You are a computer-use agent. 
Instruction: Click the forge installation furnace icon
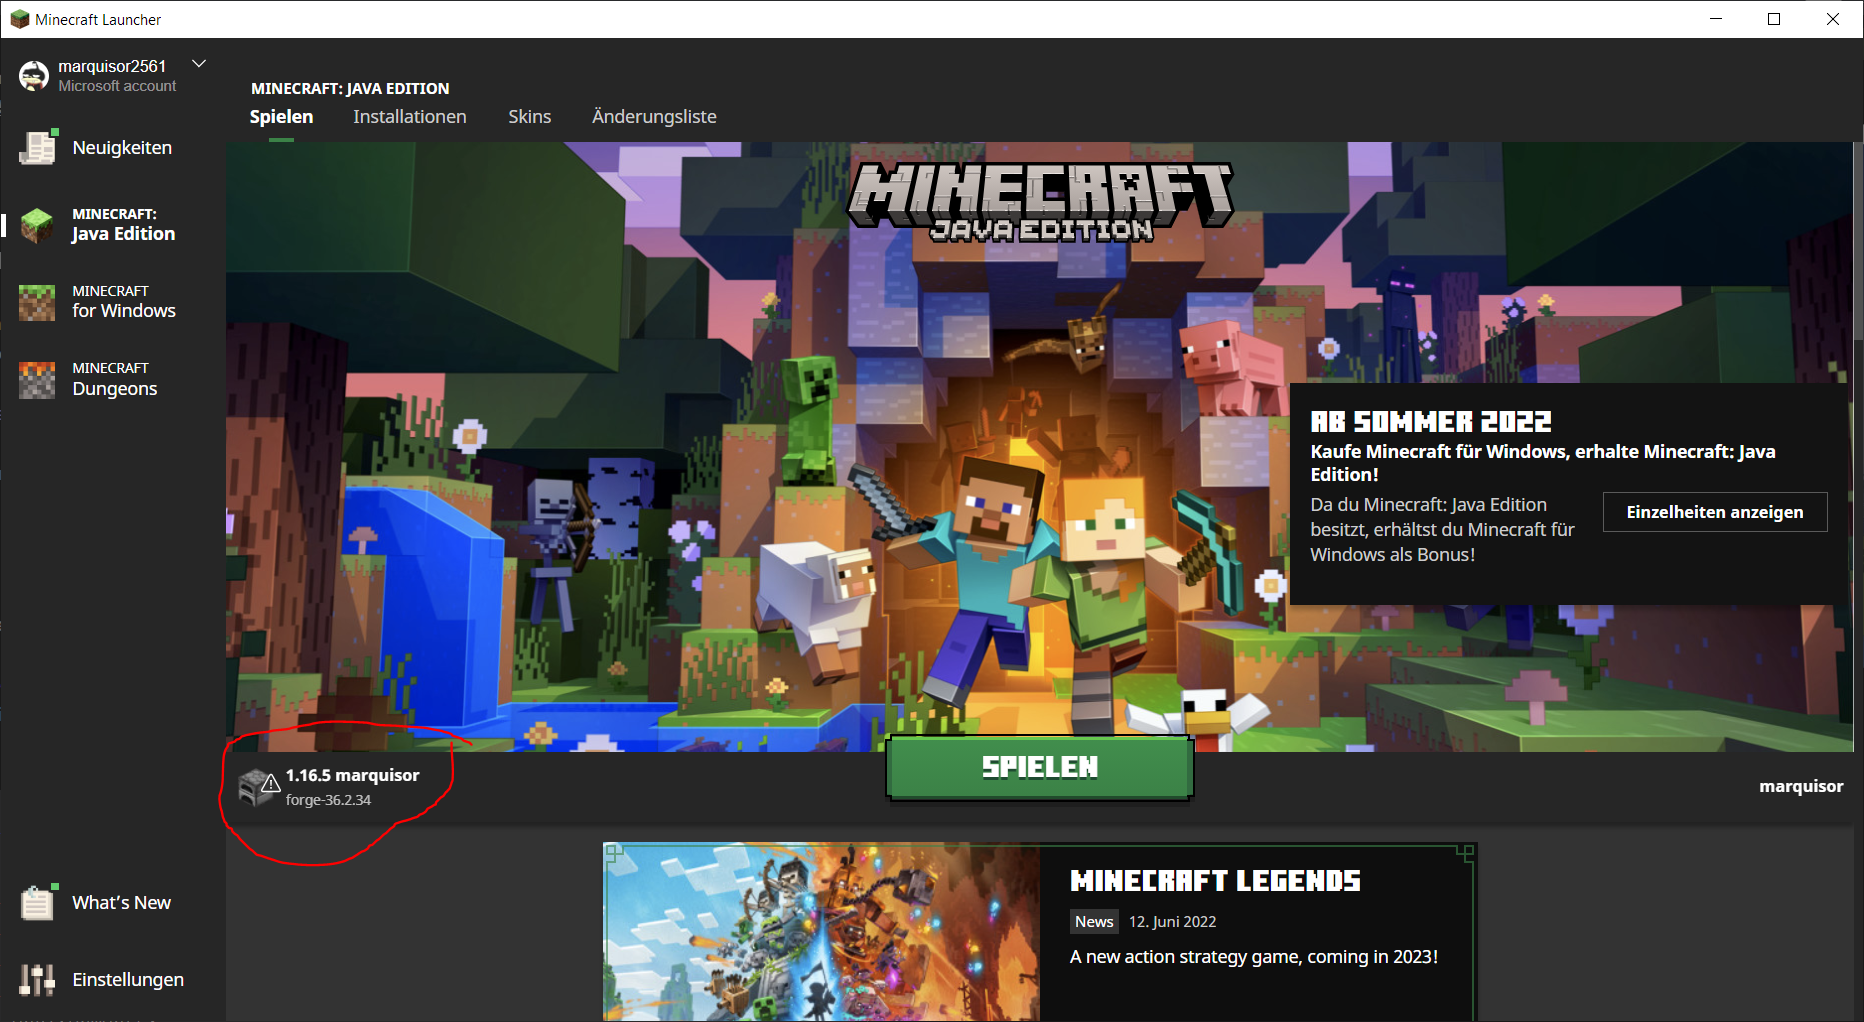point(259,787)
